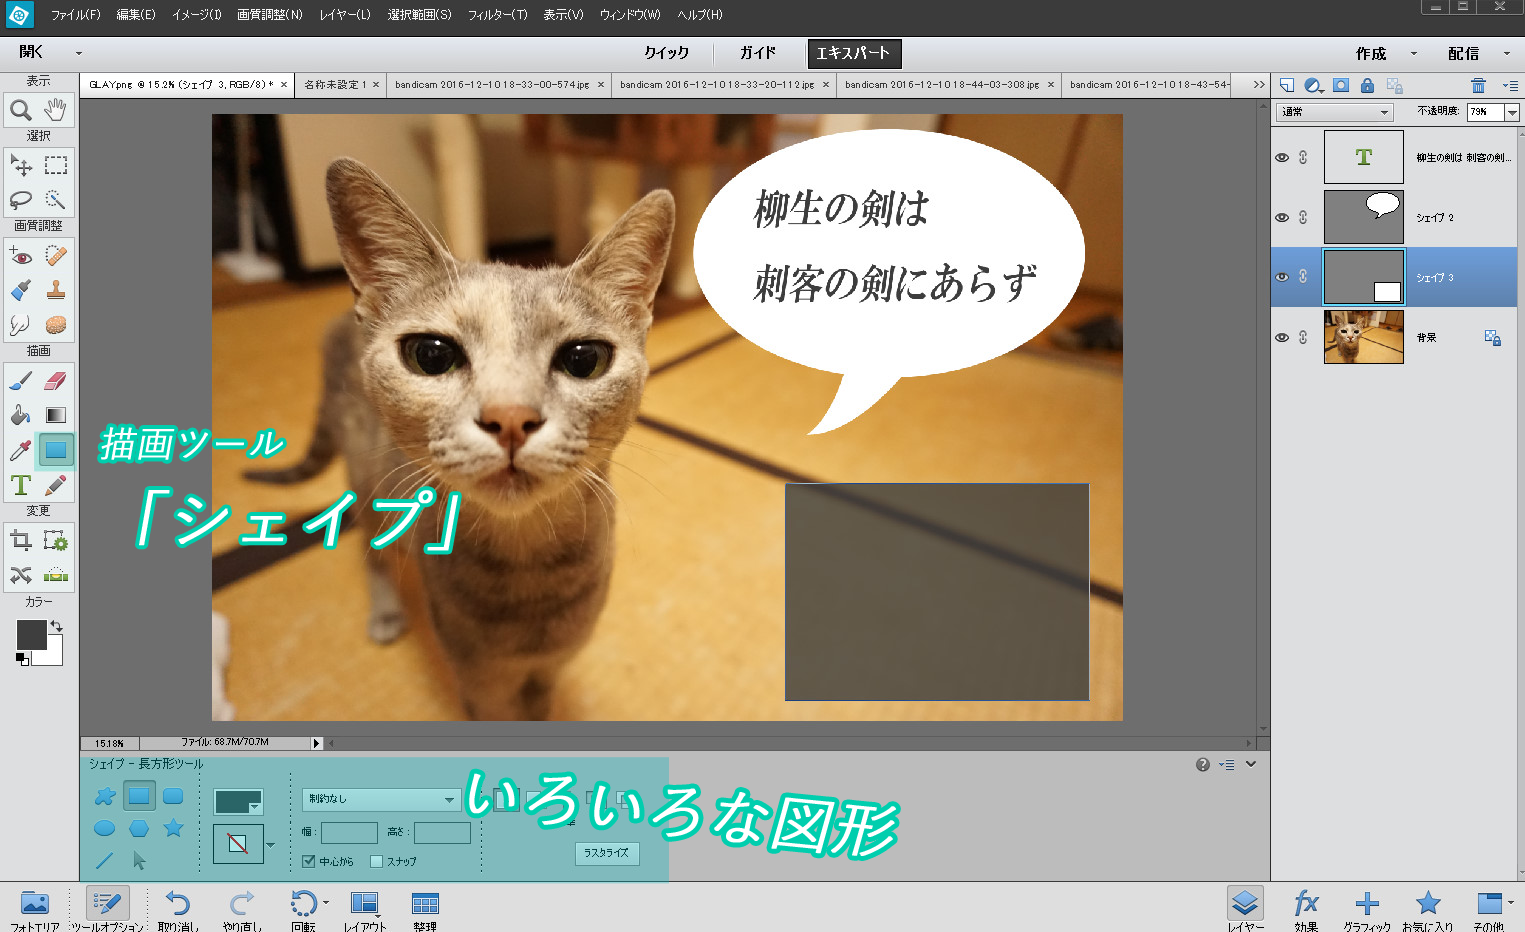Open the blend mode 通常 dropdown

click(x=1335, y=112)
